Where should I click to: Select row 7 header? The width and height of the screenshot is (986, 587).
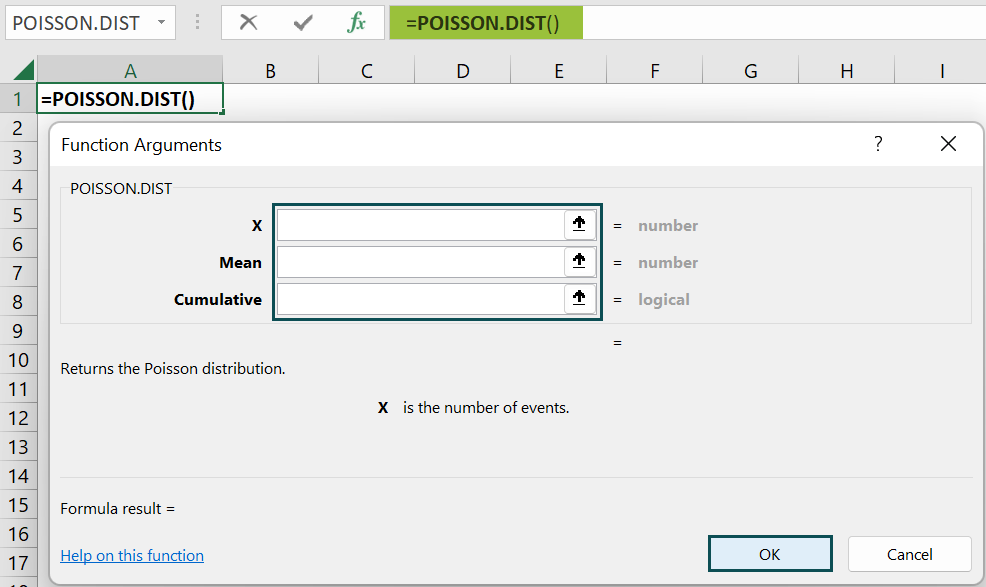(18, 272)
